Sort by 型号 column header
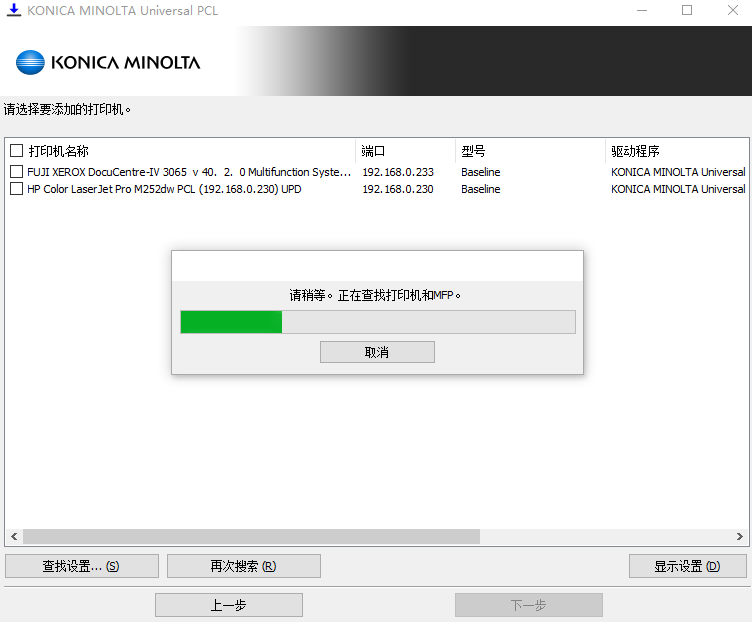Screen dimensions: 752x622 click(x=473, y=151)
